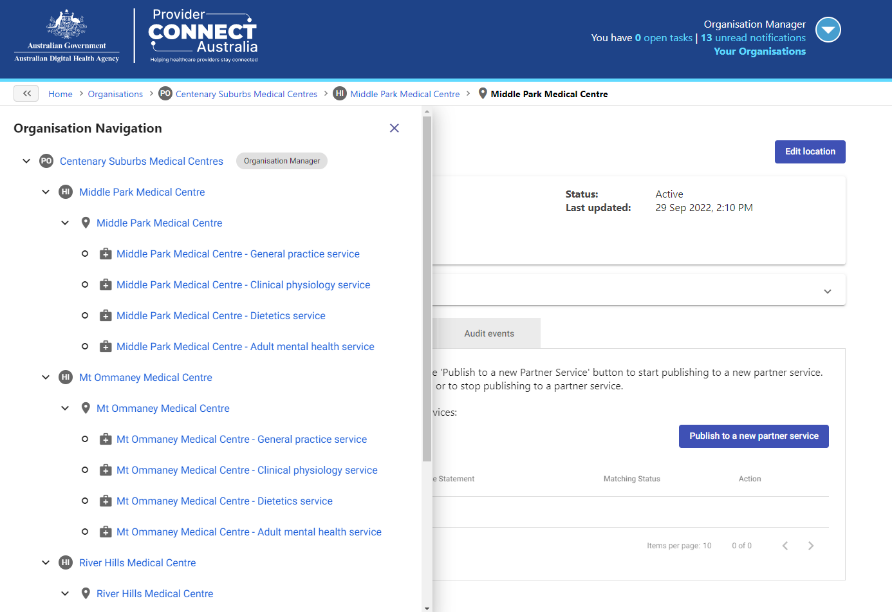The image size is (892, 612).
Task: Click briefcase icon for Mt Ommaney Adult mental health
Action: point(105,532)
